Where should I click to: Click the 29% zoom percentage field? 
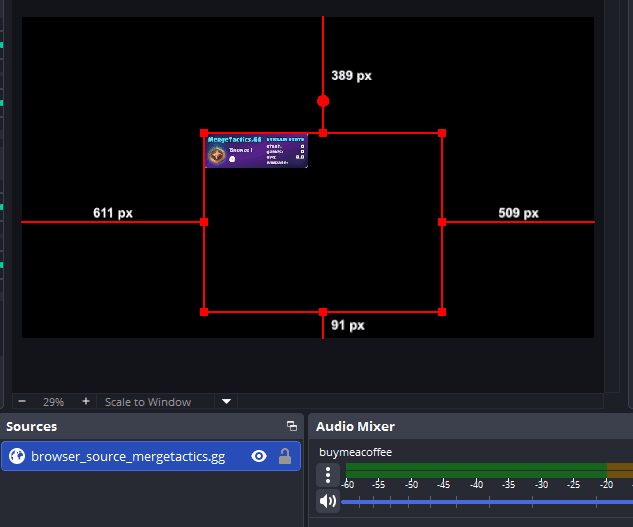(53, 402)
